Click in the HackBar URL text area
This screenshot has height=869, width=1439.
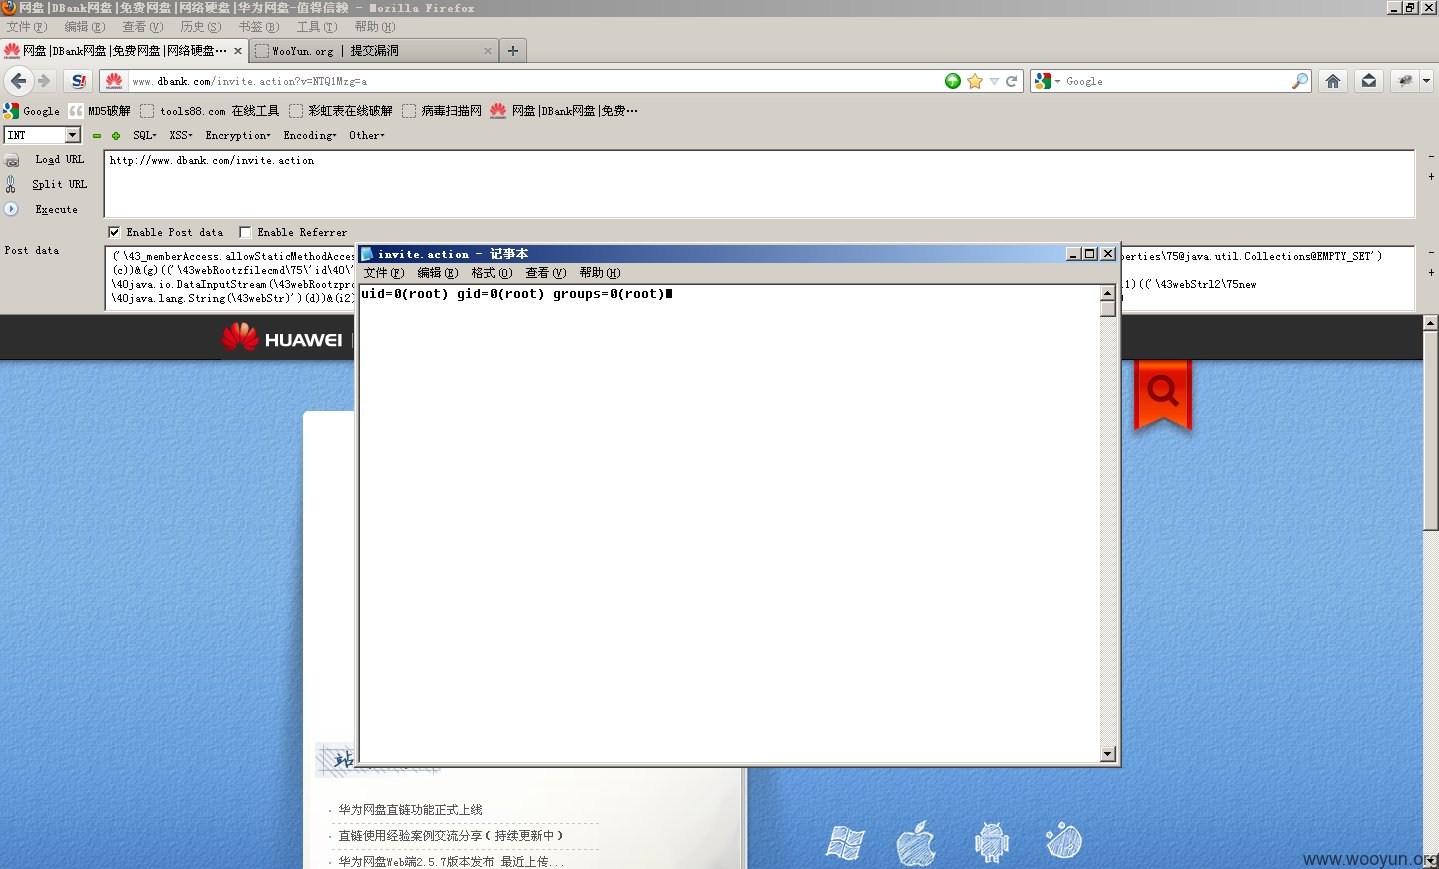(759, 184)
